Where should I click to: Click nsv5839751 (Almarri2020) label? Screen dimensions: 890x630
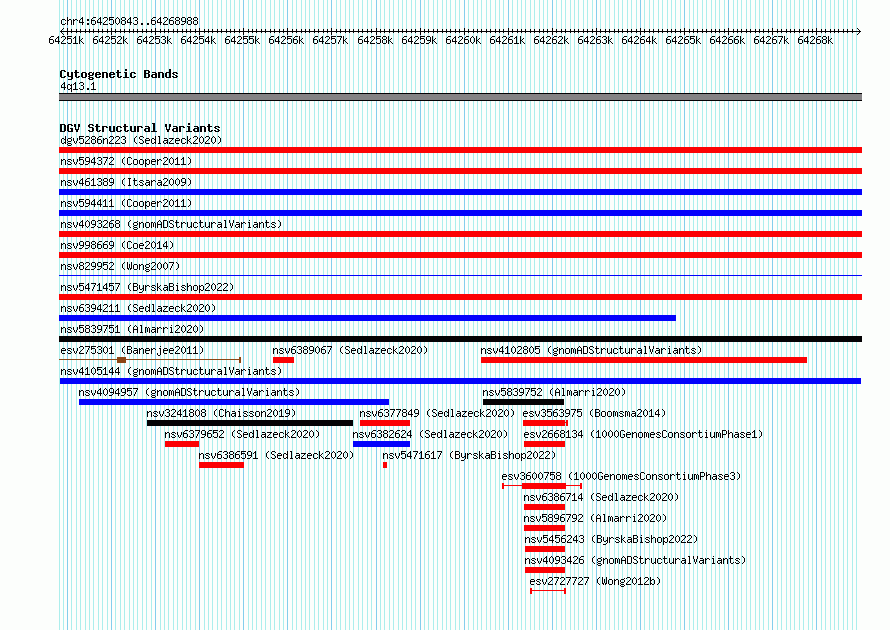coord(132,329)
